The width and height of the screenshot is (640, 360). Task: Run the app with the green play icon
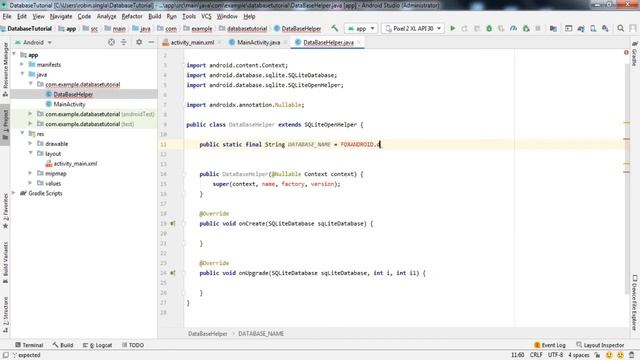(x=452, y=29)
